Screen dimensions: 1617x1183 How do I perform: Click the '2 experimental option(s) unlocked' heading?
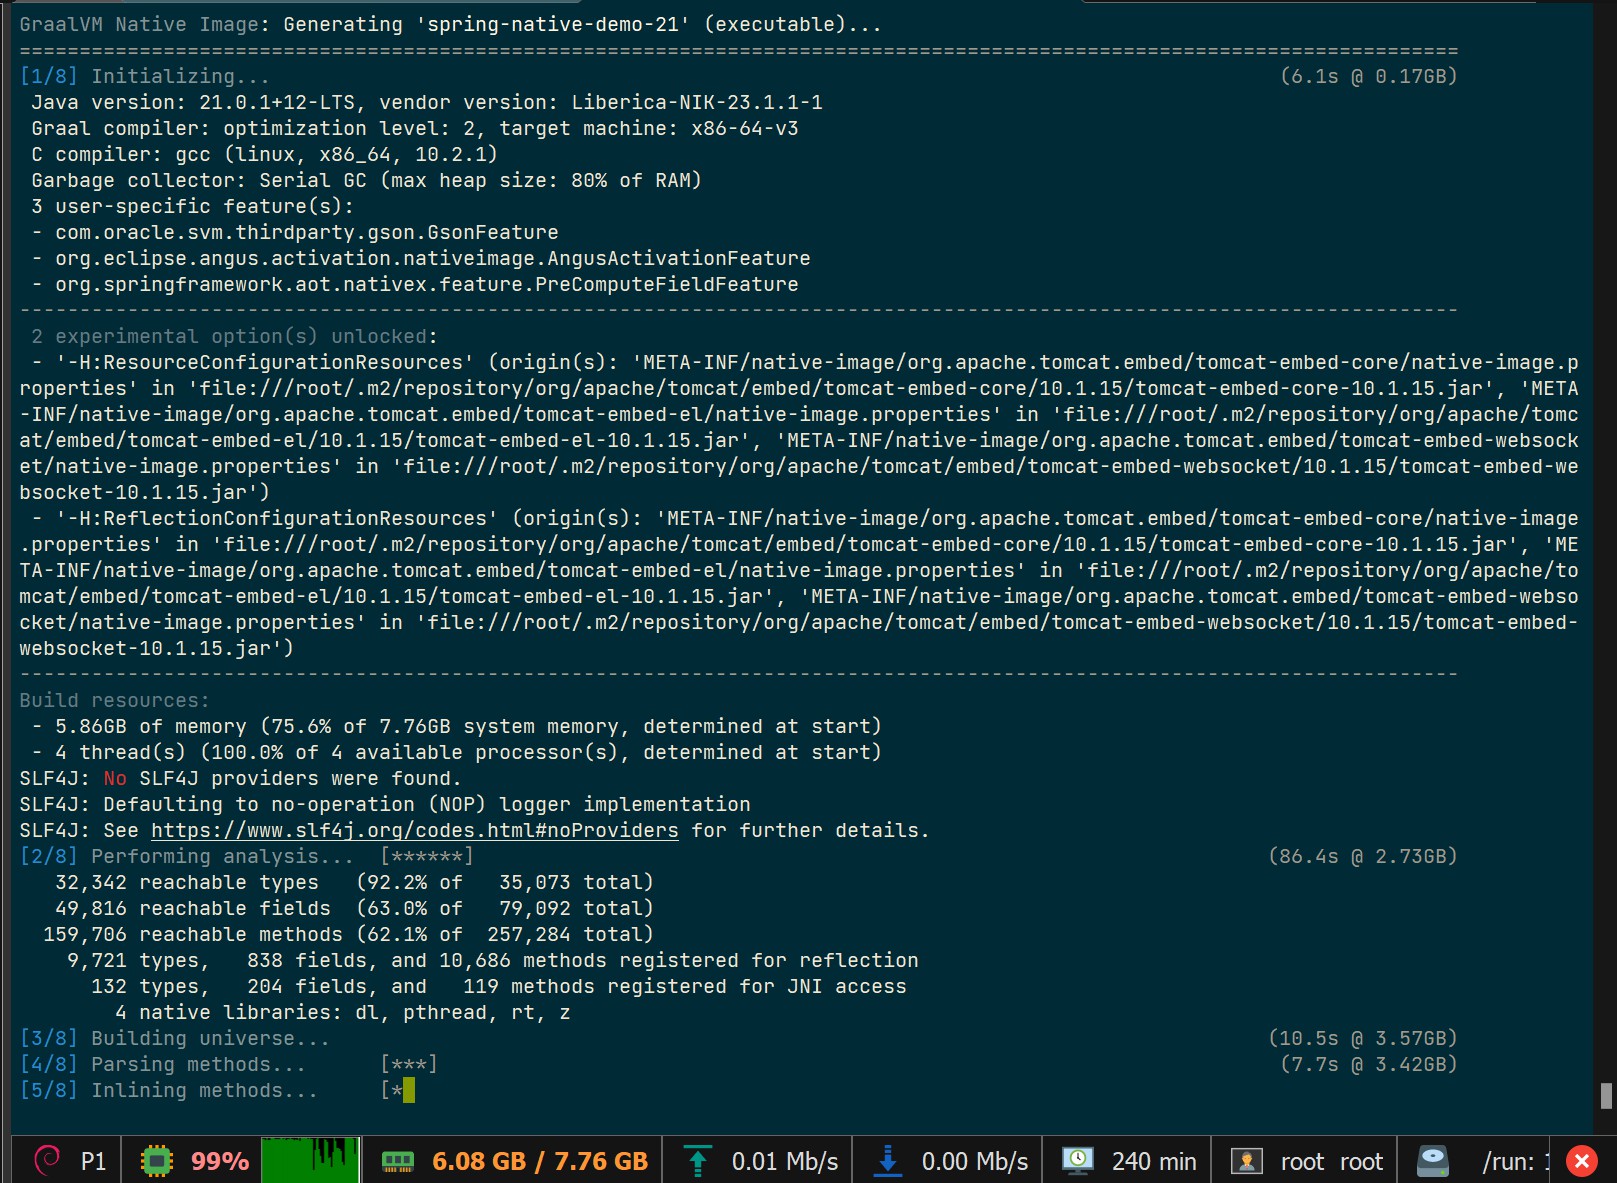[234, 336]
